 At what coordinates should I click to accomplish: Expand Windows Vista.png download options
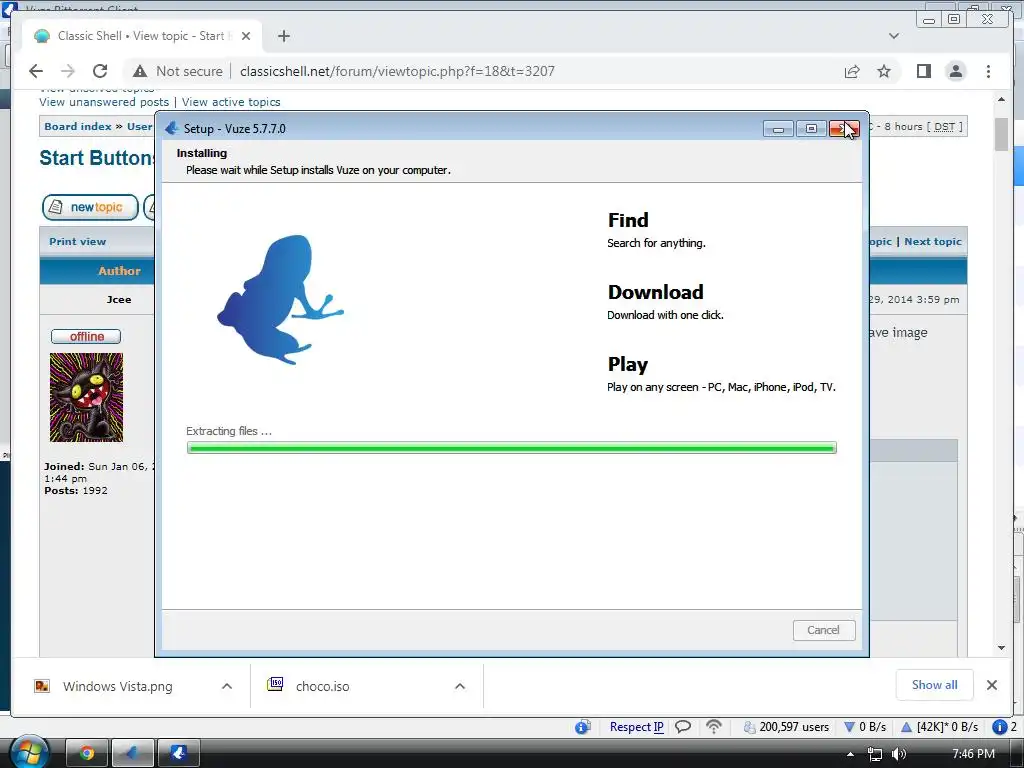(227, 686)
